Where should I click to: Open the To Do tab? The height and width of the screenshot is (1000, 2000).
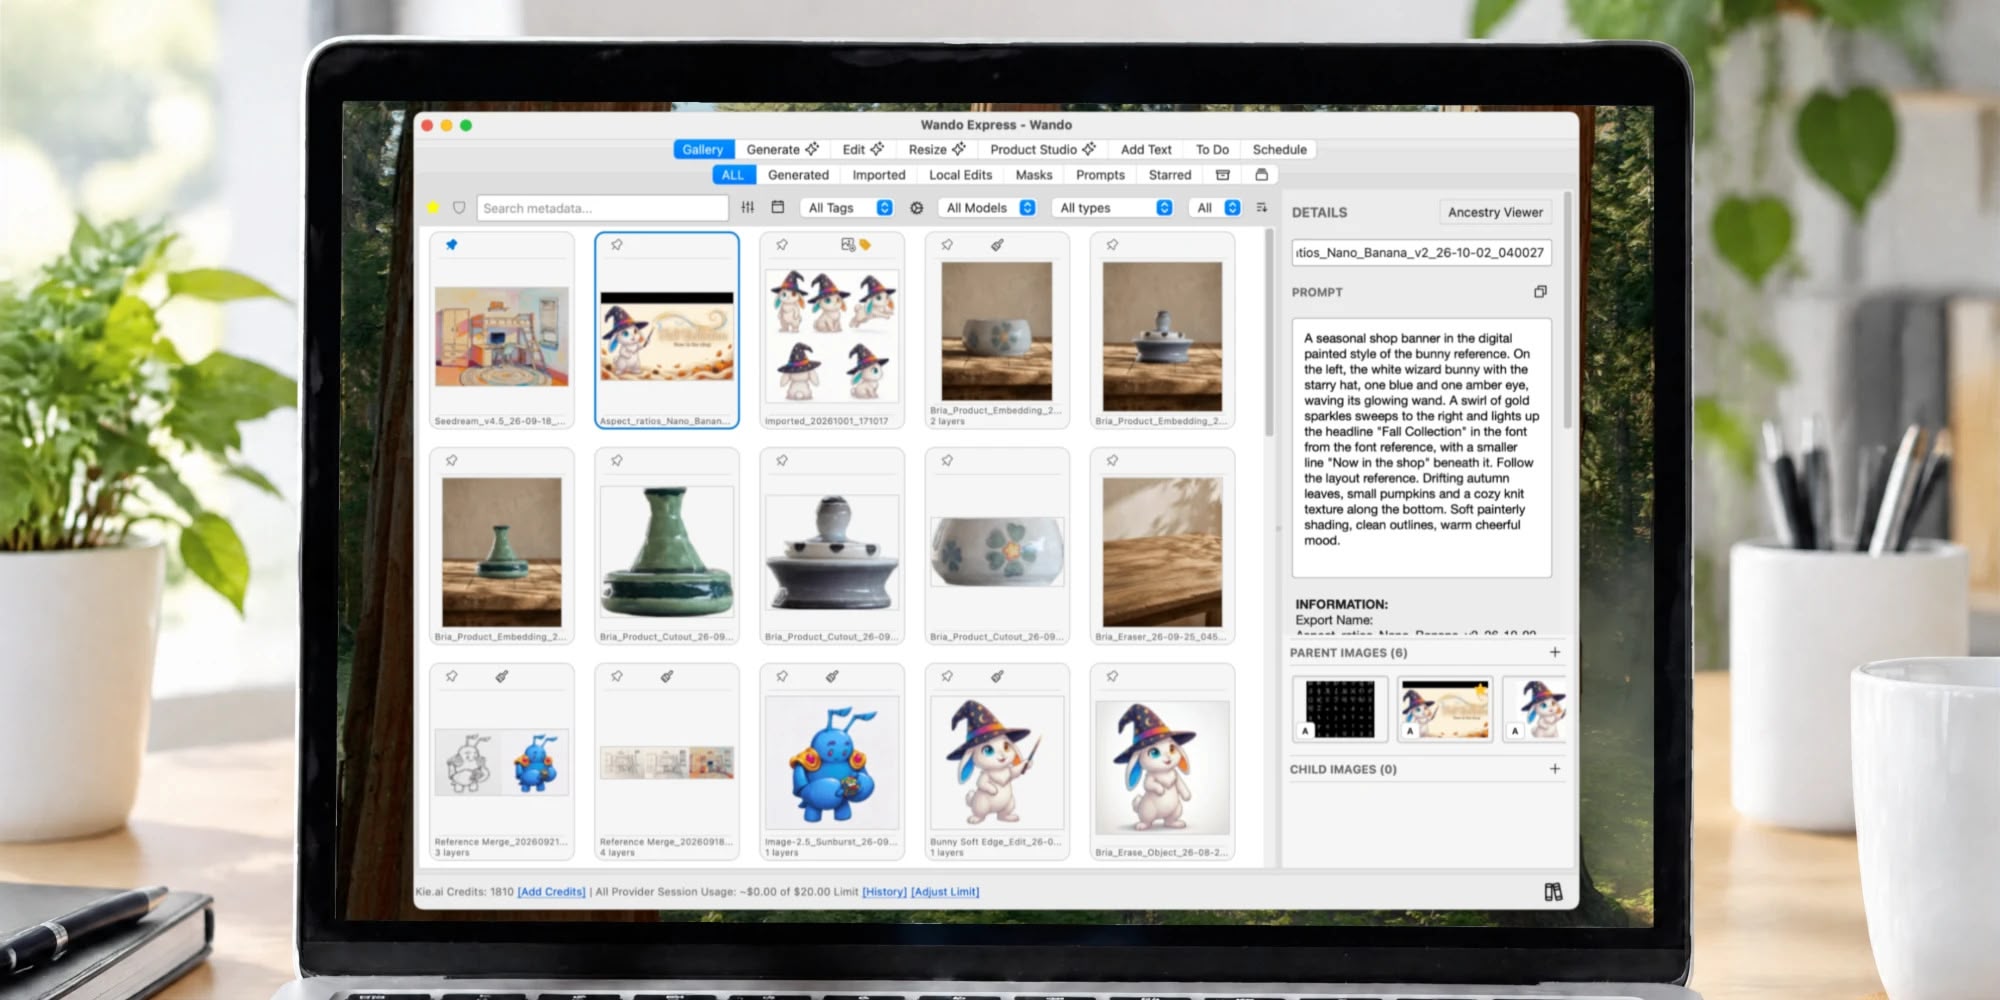coord(1212,150)
